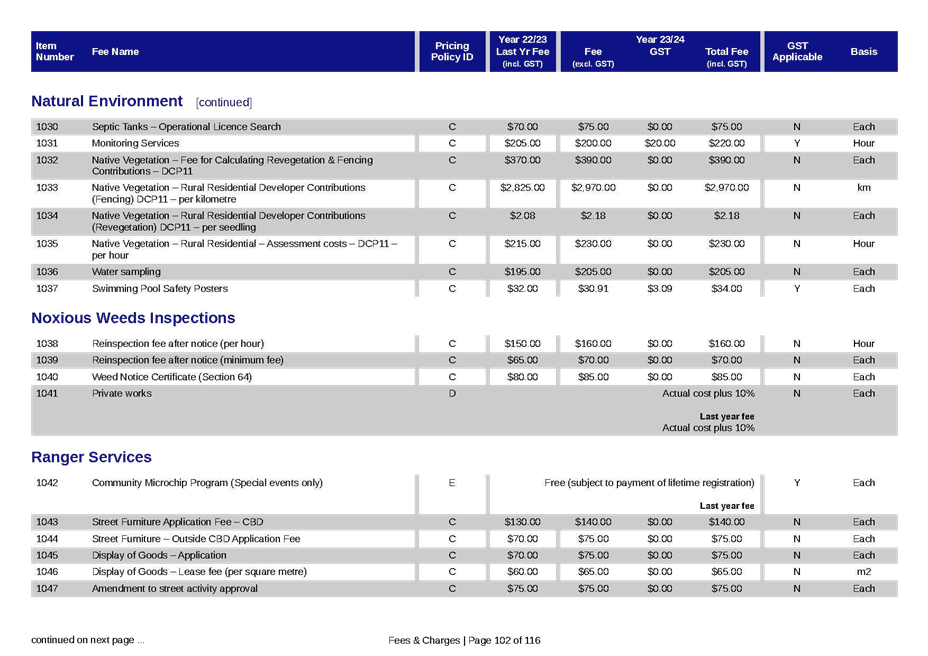
Task: Click the 'Item Number' column header
Action: tap(54, 52)
